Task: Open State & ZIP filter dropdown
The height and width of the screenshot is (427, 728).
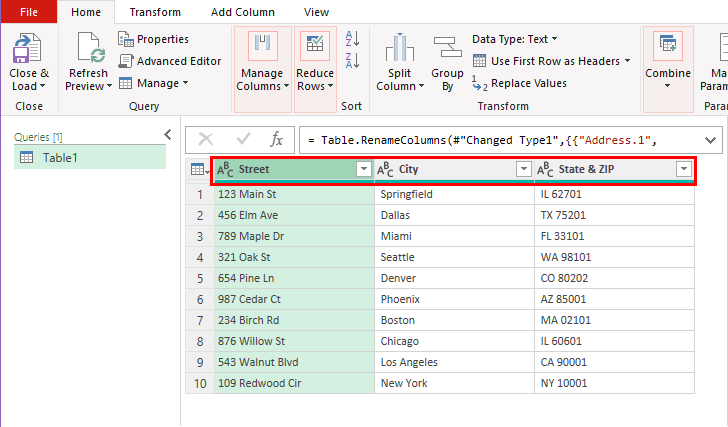Action: (x=684, y=169)
